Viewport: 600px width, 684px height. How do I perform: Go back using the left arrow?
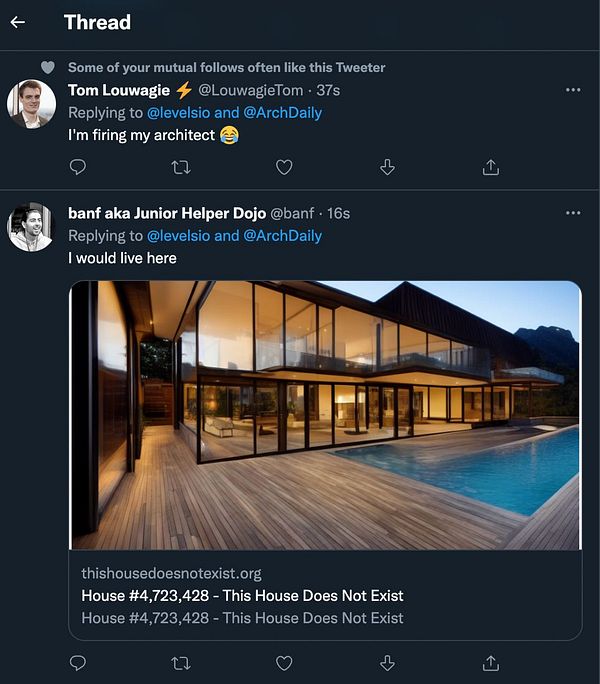[17, 22]
